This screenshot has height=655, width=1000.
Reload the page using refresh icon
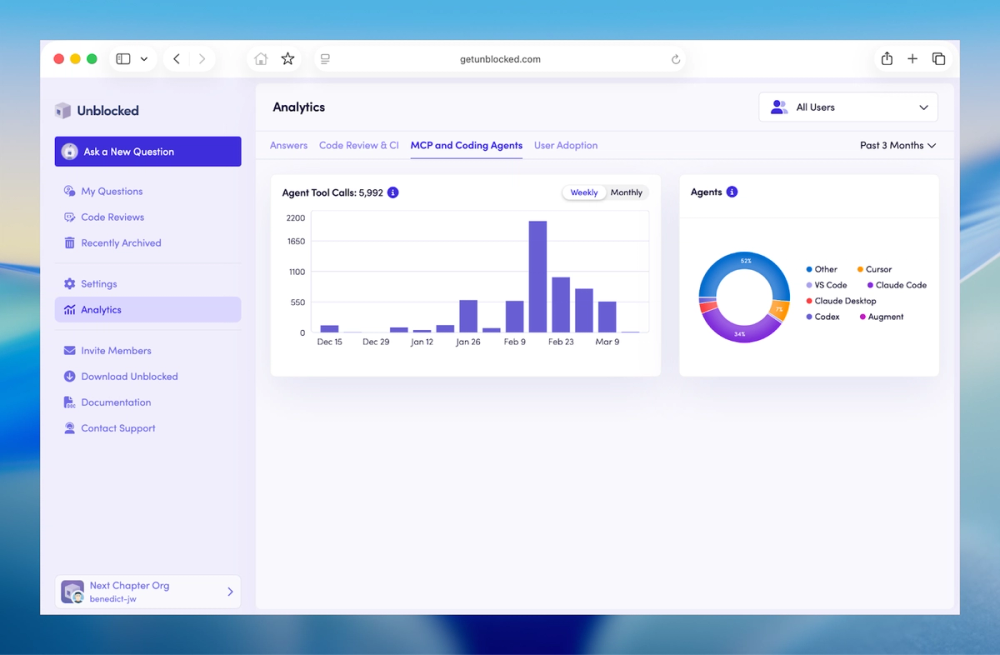pyautogui.click(x=675, y=59)
